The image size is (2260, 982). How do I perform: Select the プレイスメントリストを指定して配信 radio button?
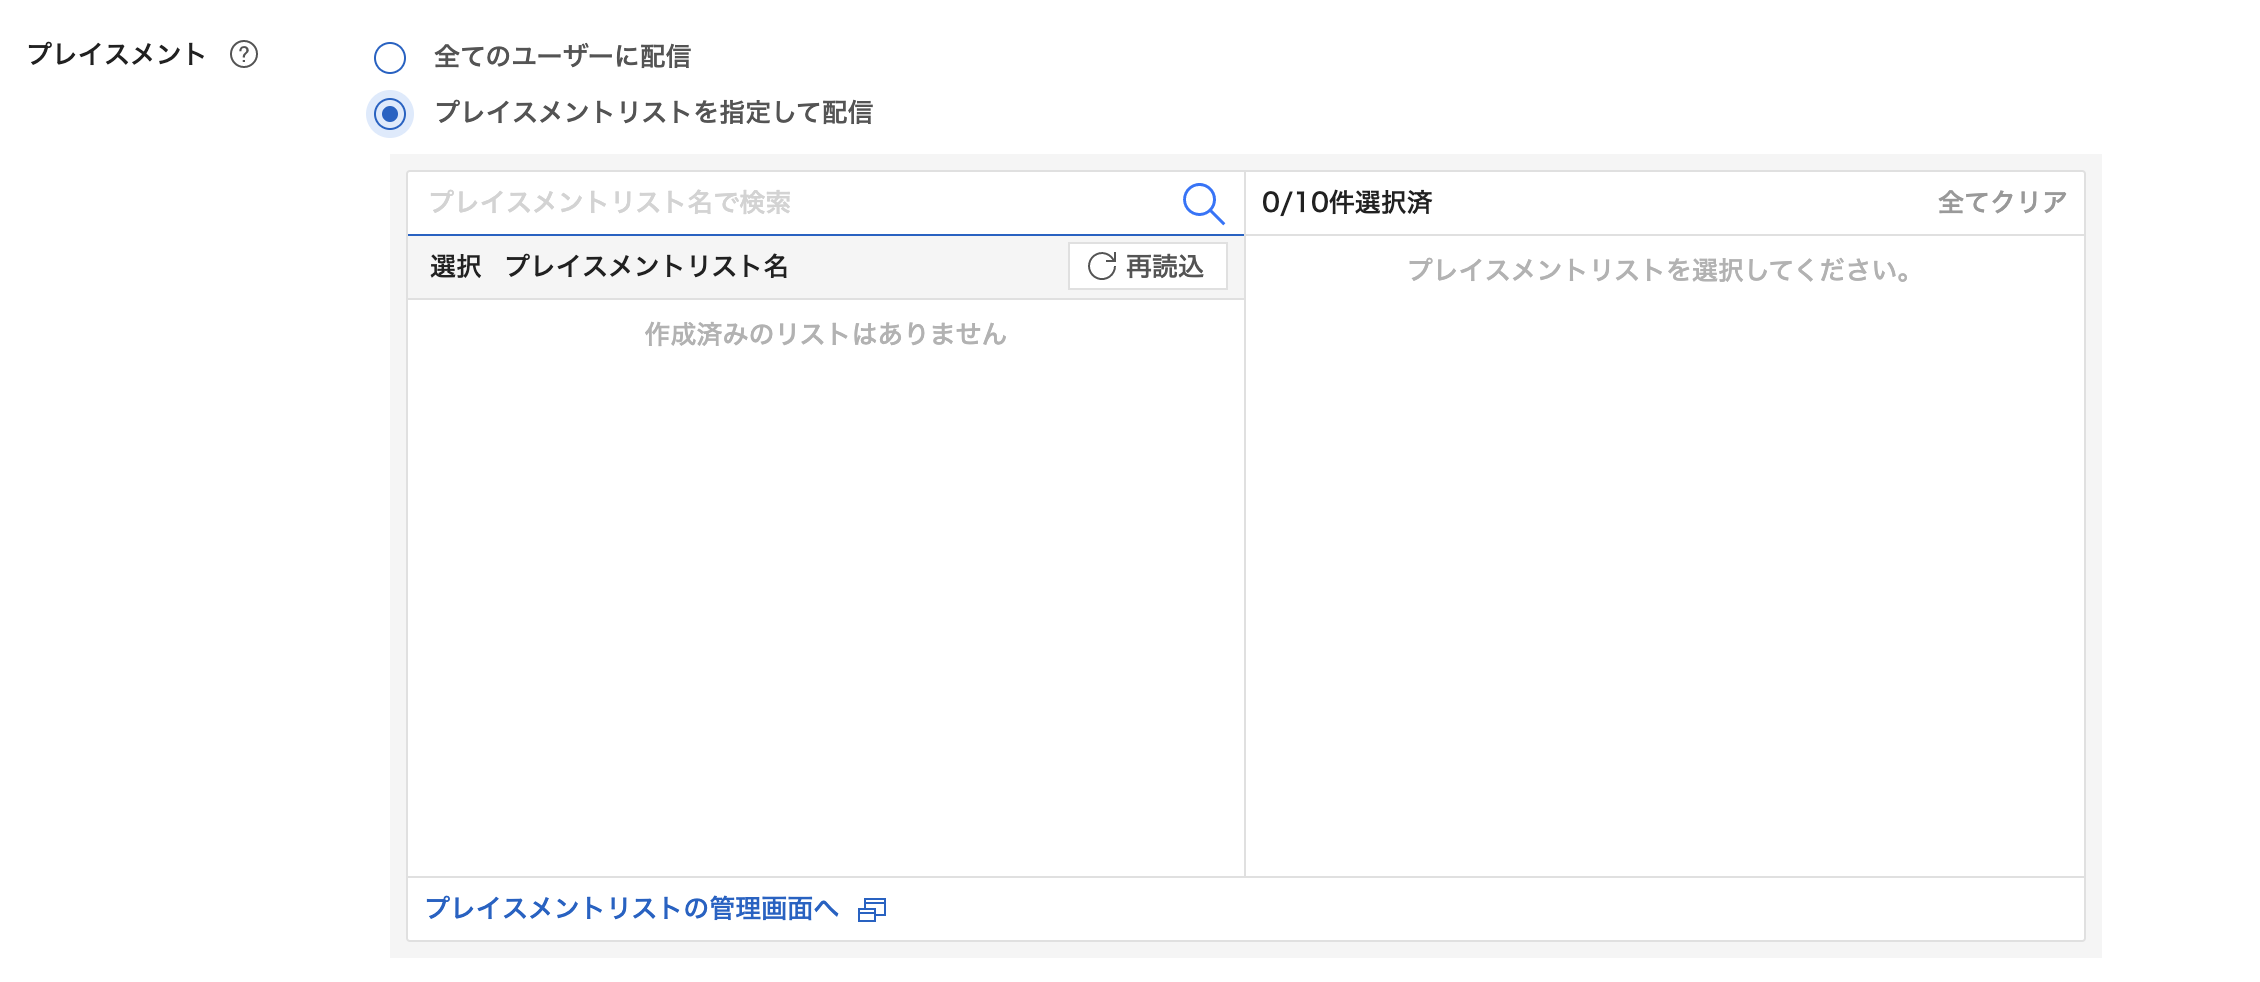click(x=390, y=114)
